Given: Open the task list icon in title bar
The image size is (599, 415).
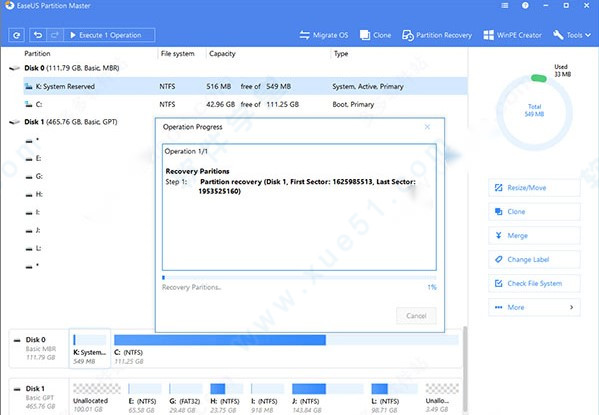Looking at the screenshot, I should coord(505,5).
